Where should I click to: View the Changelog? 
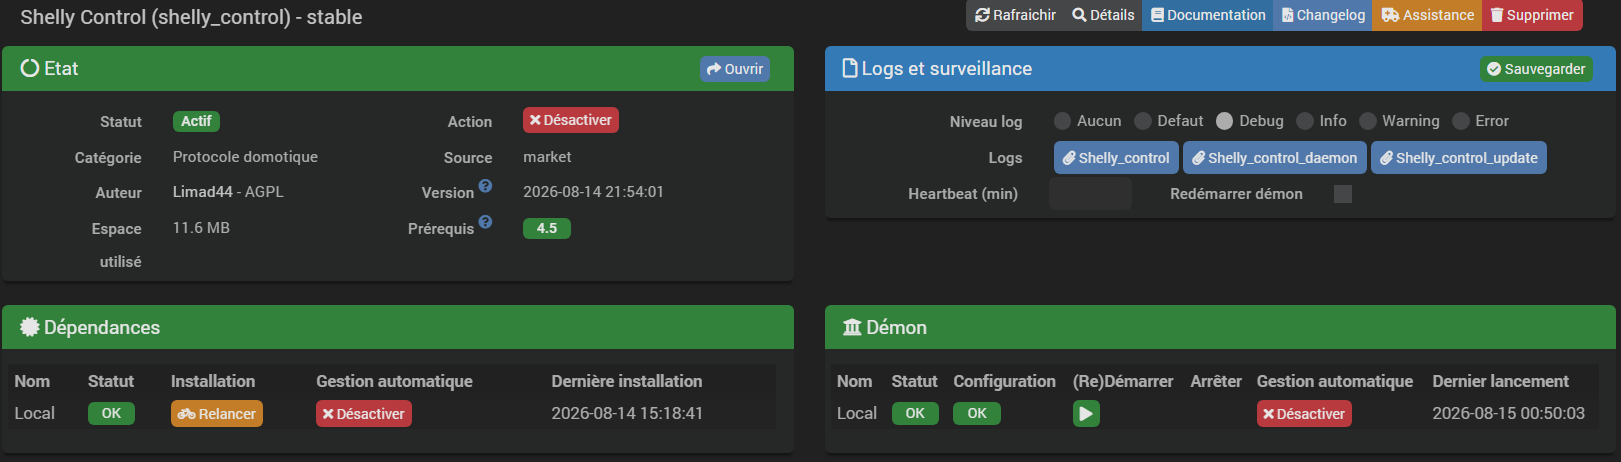1323,15
